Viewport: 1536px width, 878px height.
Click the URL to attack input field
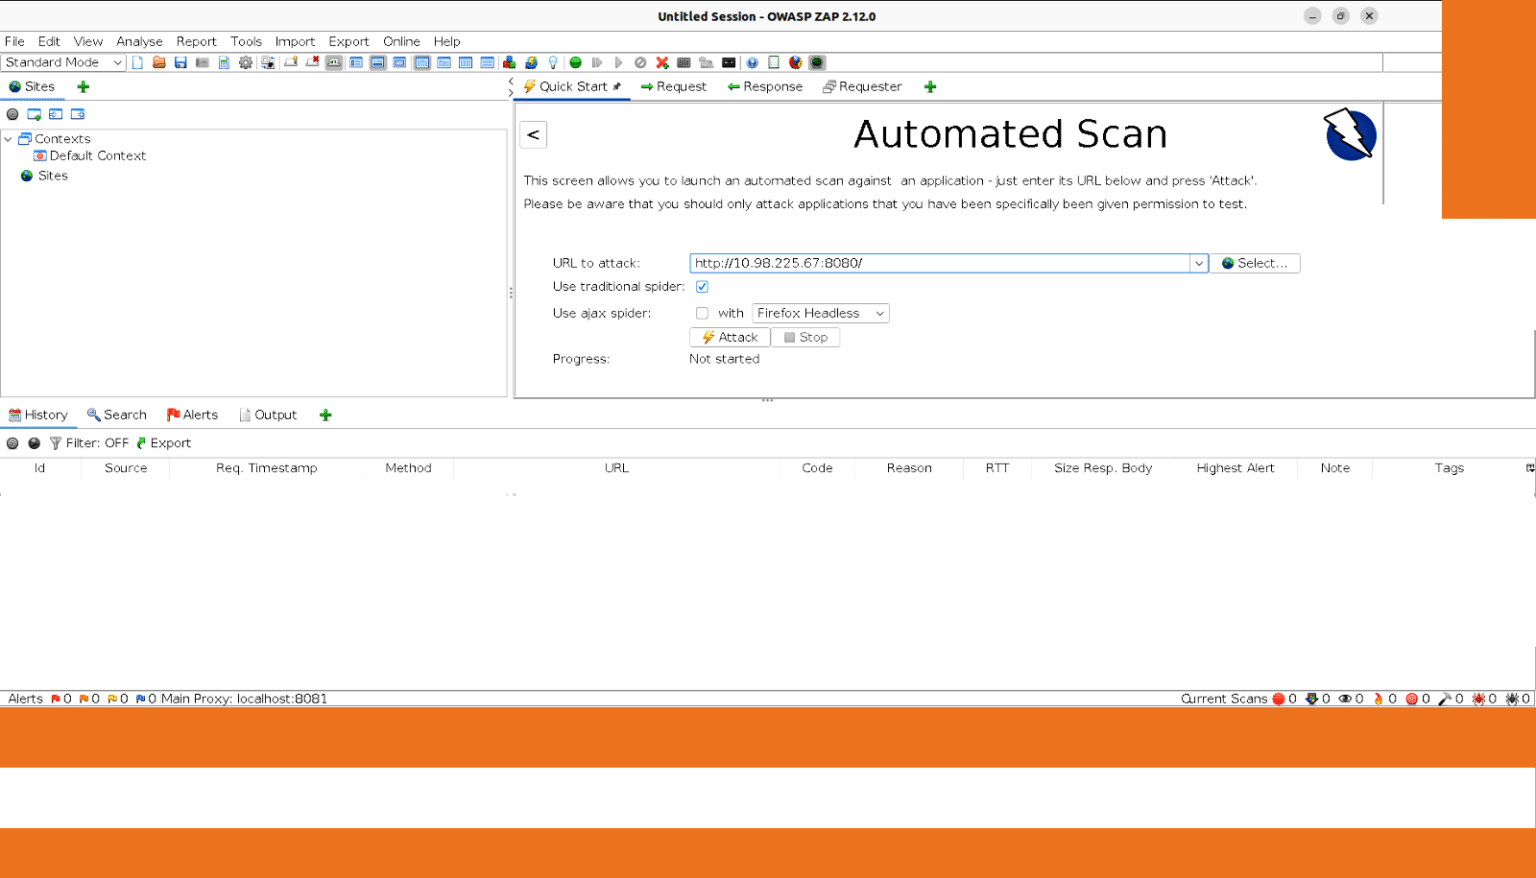click(938, 263)
